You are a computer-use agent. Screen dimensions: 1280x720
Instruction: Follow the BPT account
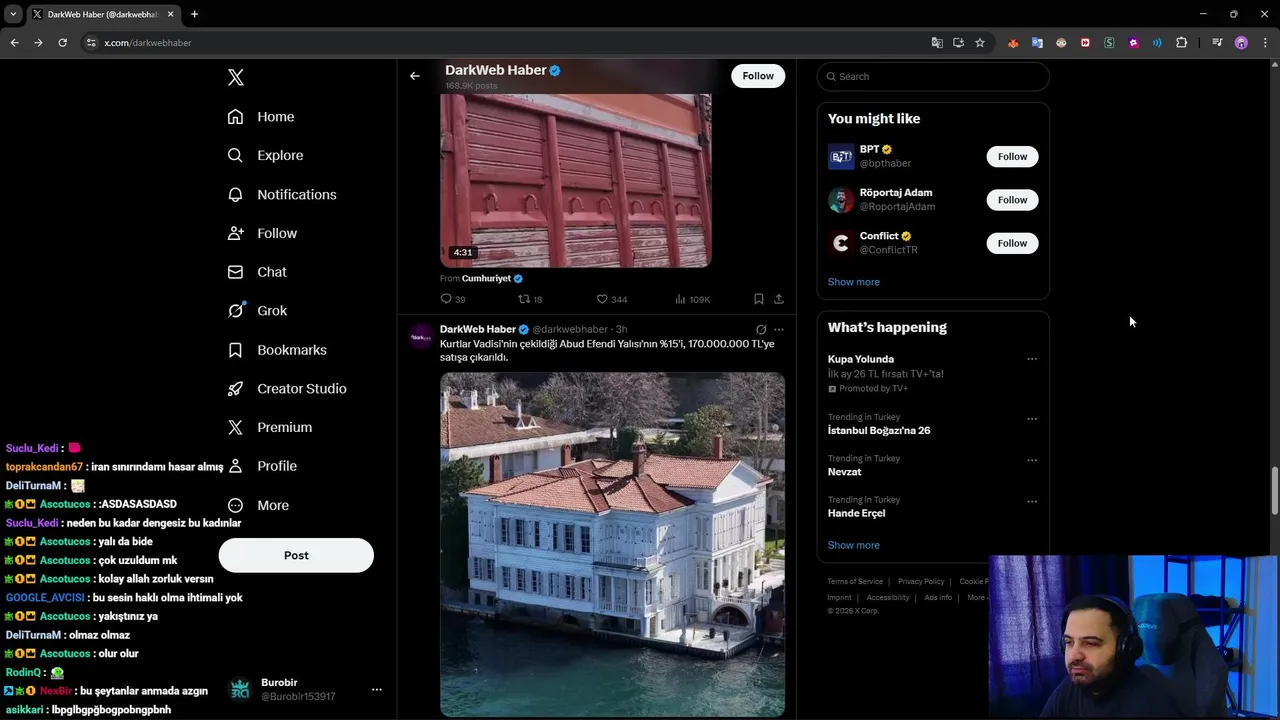coord(1012,156)
